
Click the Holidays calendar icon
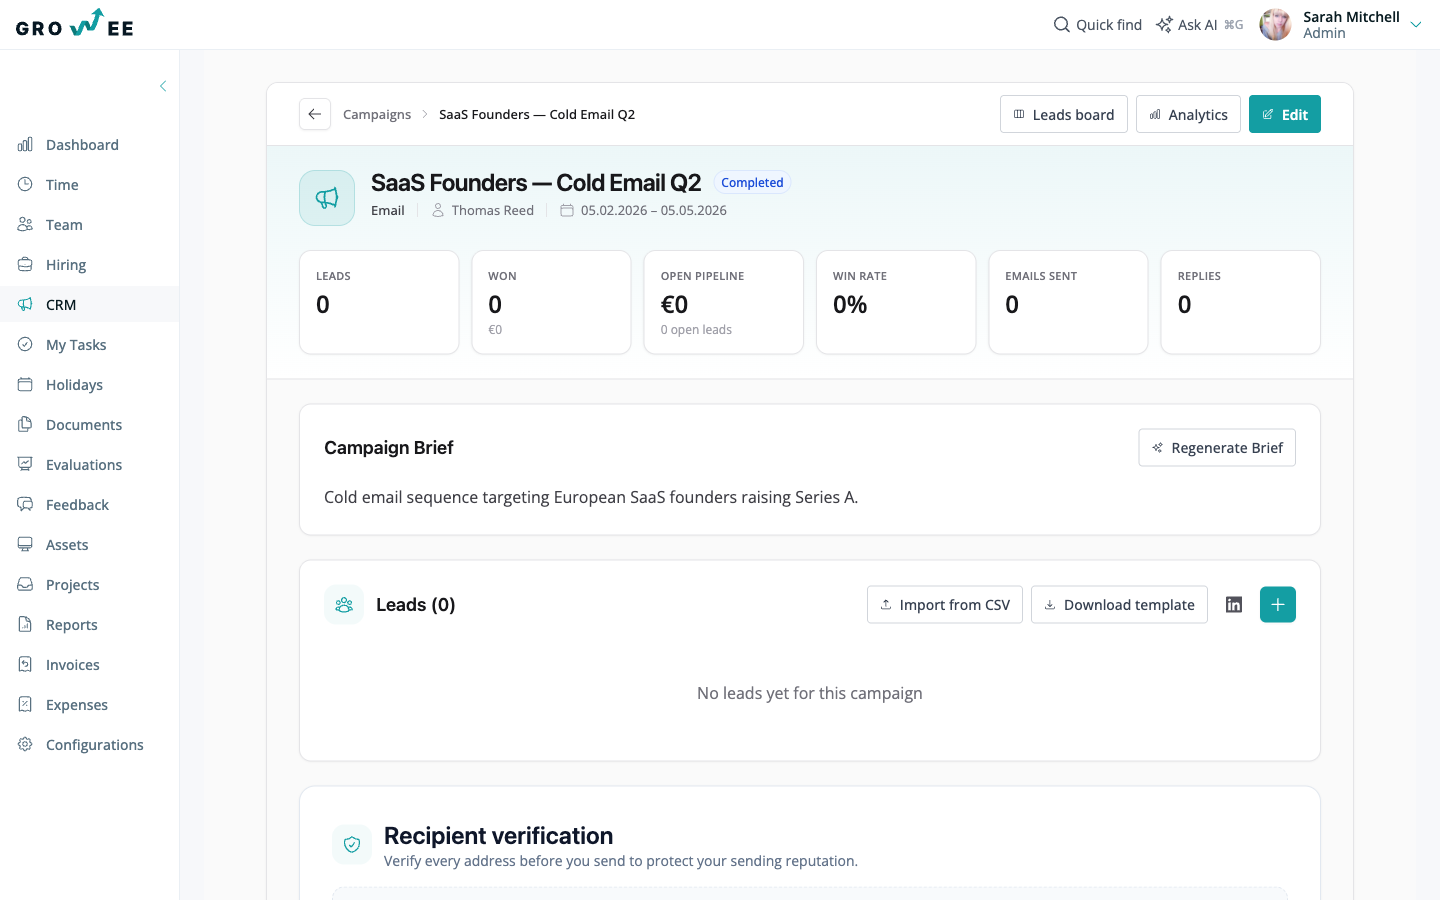[25, 385]
